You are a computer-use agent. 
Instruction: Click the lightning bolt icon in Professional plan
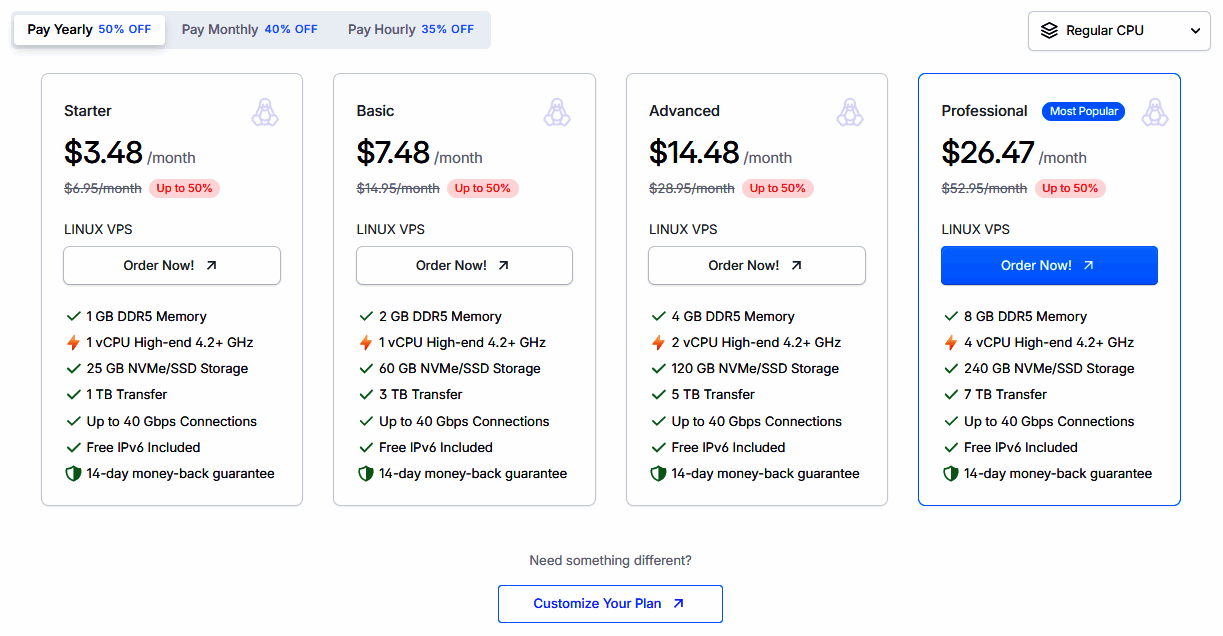click(951, 343)
